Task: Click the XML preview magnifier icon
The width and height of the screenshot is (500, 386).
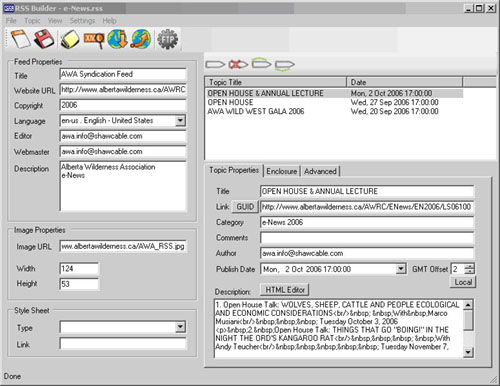Action: tap(94, 39)
